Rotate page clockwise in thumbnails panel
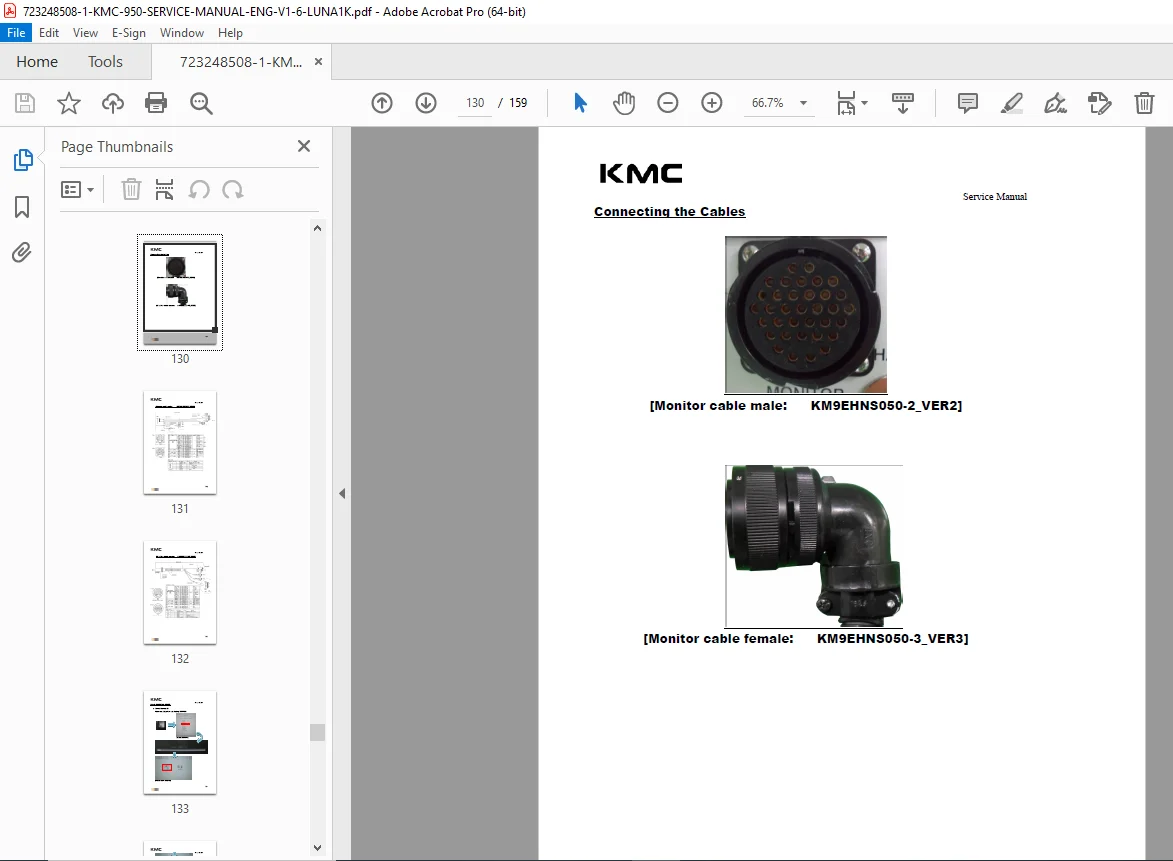 click(233, 190)
